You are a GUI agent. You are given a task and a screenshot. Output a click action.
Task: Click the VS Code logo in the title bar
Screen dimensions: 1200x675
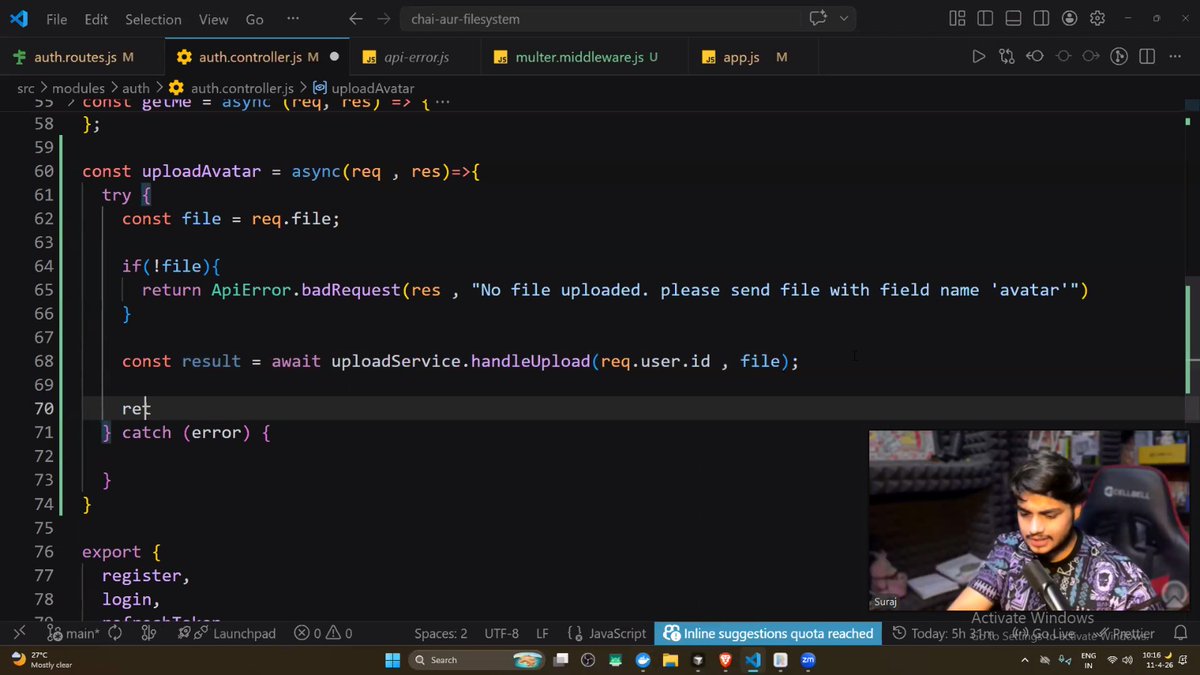coord(18,18)
